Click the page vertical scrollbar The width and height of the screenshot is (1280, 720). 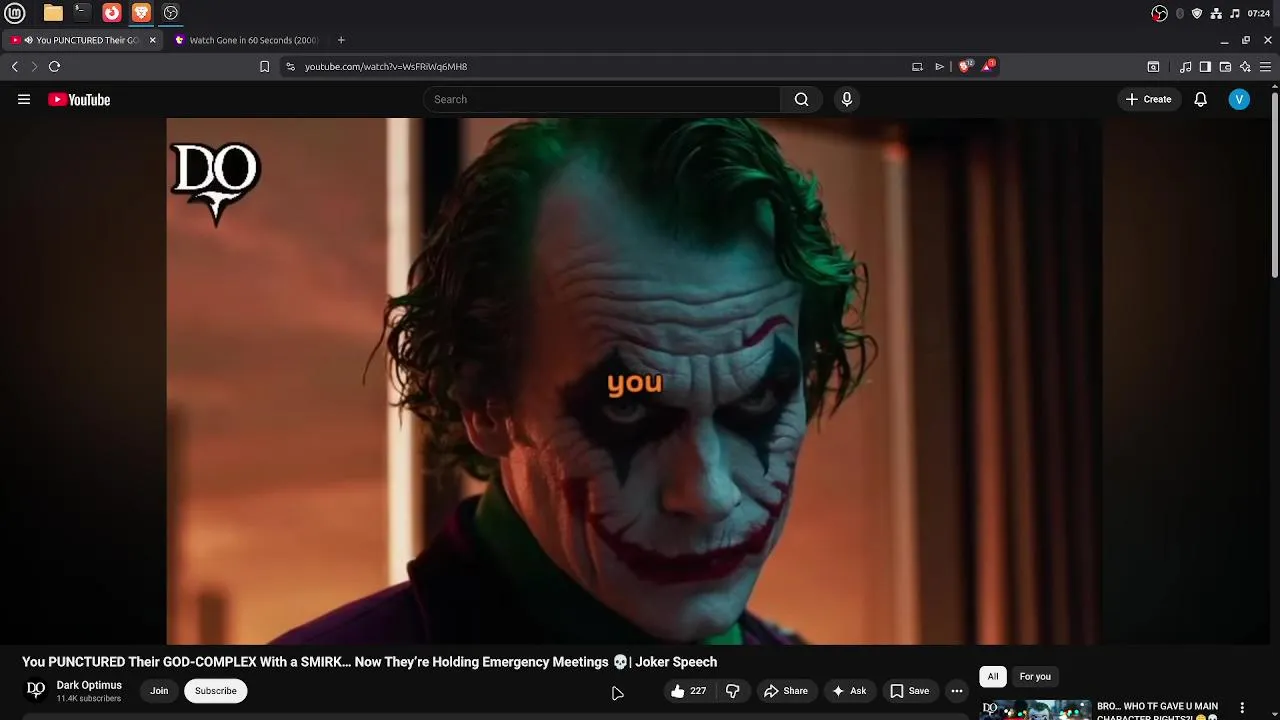click(1275, 185)
